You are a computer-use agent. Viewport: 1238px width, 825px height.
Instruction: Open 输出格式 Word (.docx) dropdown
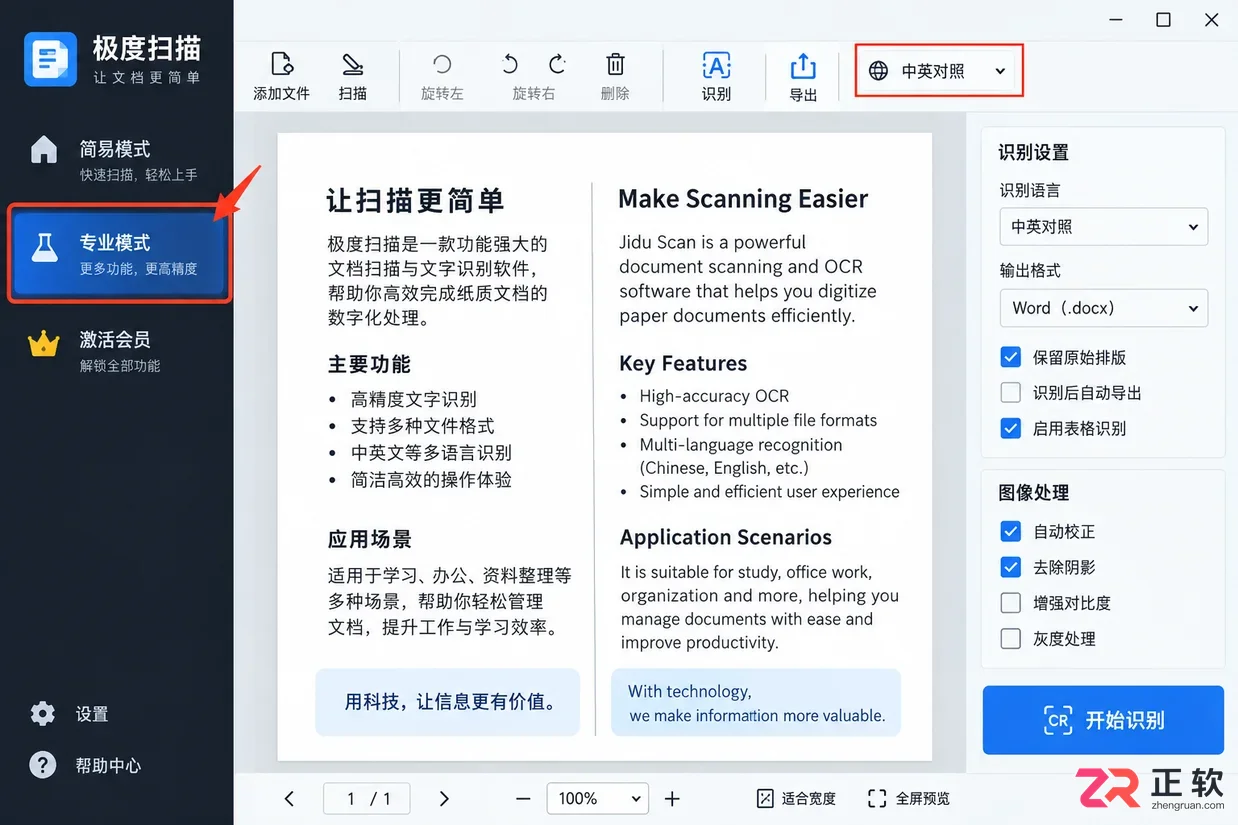1104,308
